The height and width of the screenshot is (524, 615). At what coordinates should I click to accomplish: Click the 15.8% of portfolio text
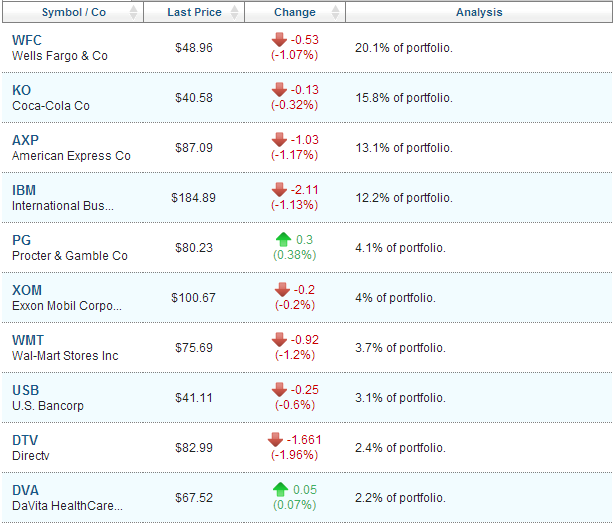click(404, 98)
